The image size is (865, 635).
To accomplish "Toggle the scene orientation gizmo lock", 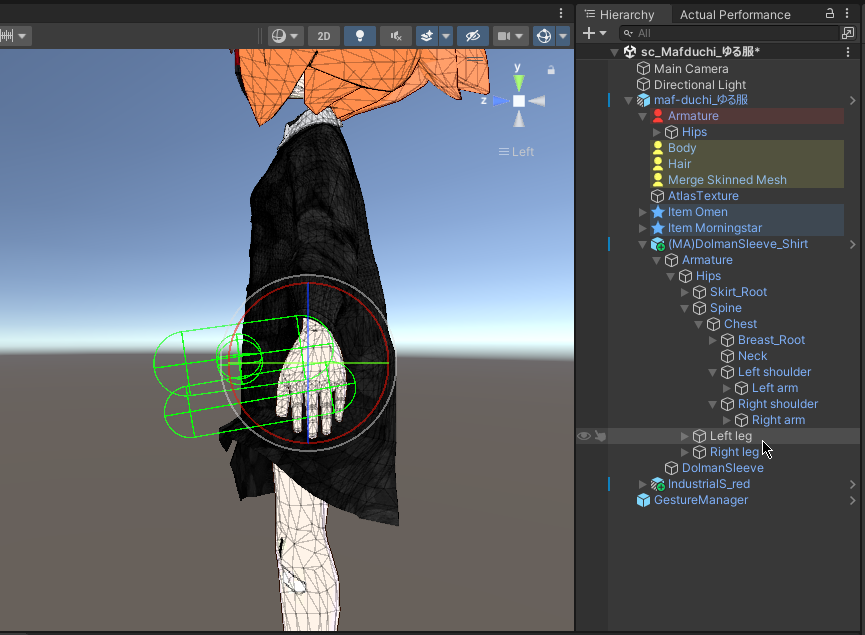I will coord(551,70).
